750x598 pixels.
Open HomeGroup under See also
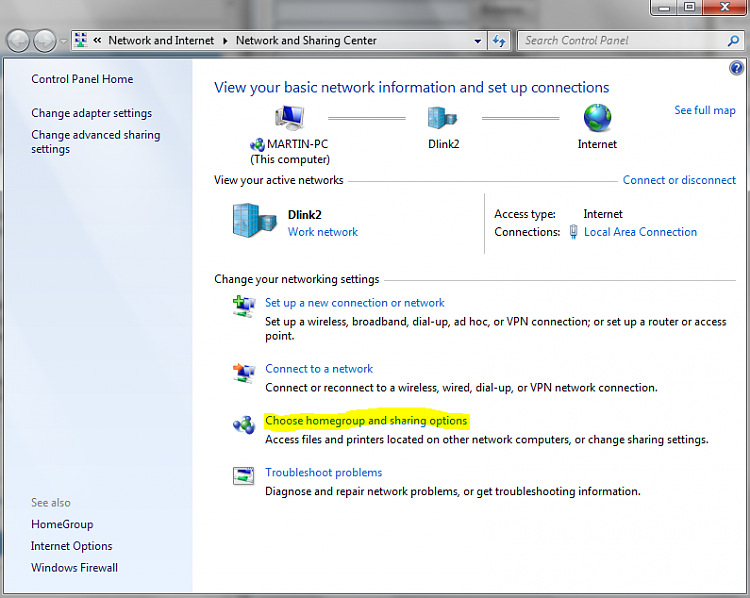point(62,524)
